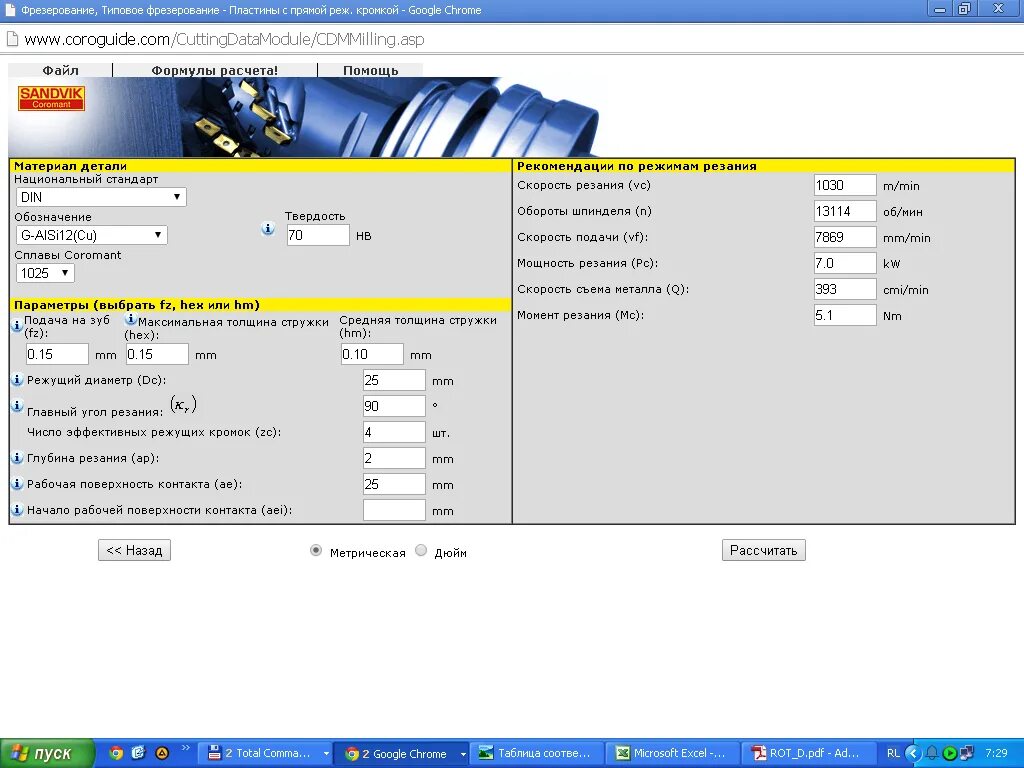Click the Скорость съема металла (Q) field
Viewport: 1024px width, 768px height.
(845, 289)
